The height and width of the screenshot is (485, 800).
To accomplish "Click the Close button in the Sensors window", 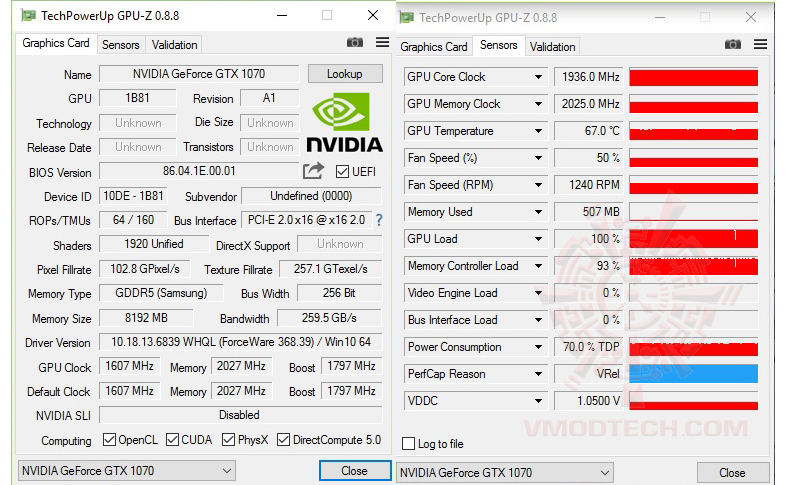I will click(x=732, y=472).
